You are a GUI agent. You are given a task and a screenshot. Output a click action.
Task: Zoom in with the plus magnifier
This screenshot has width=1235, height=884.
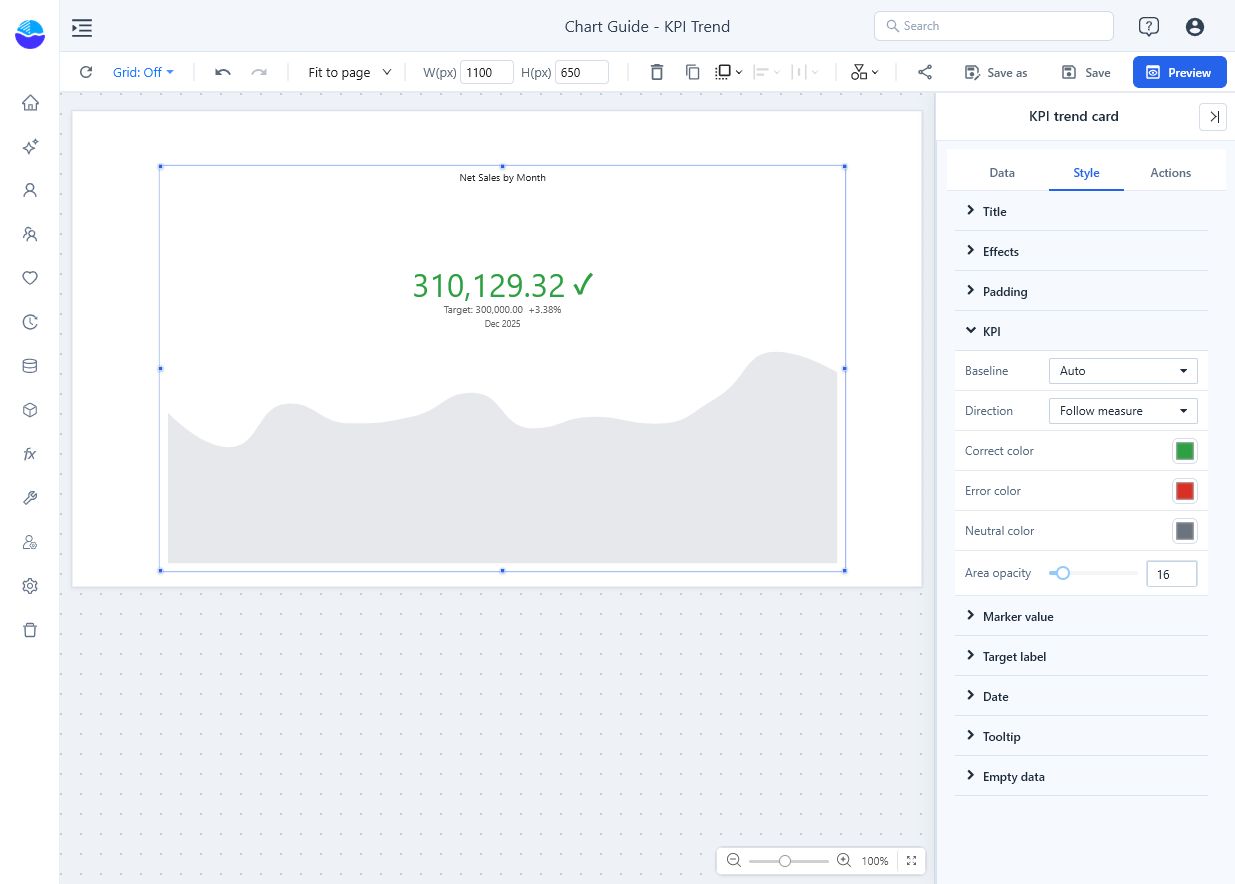(x=844, y=860)
